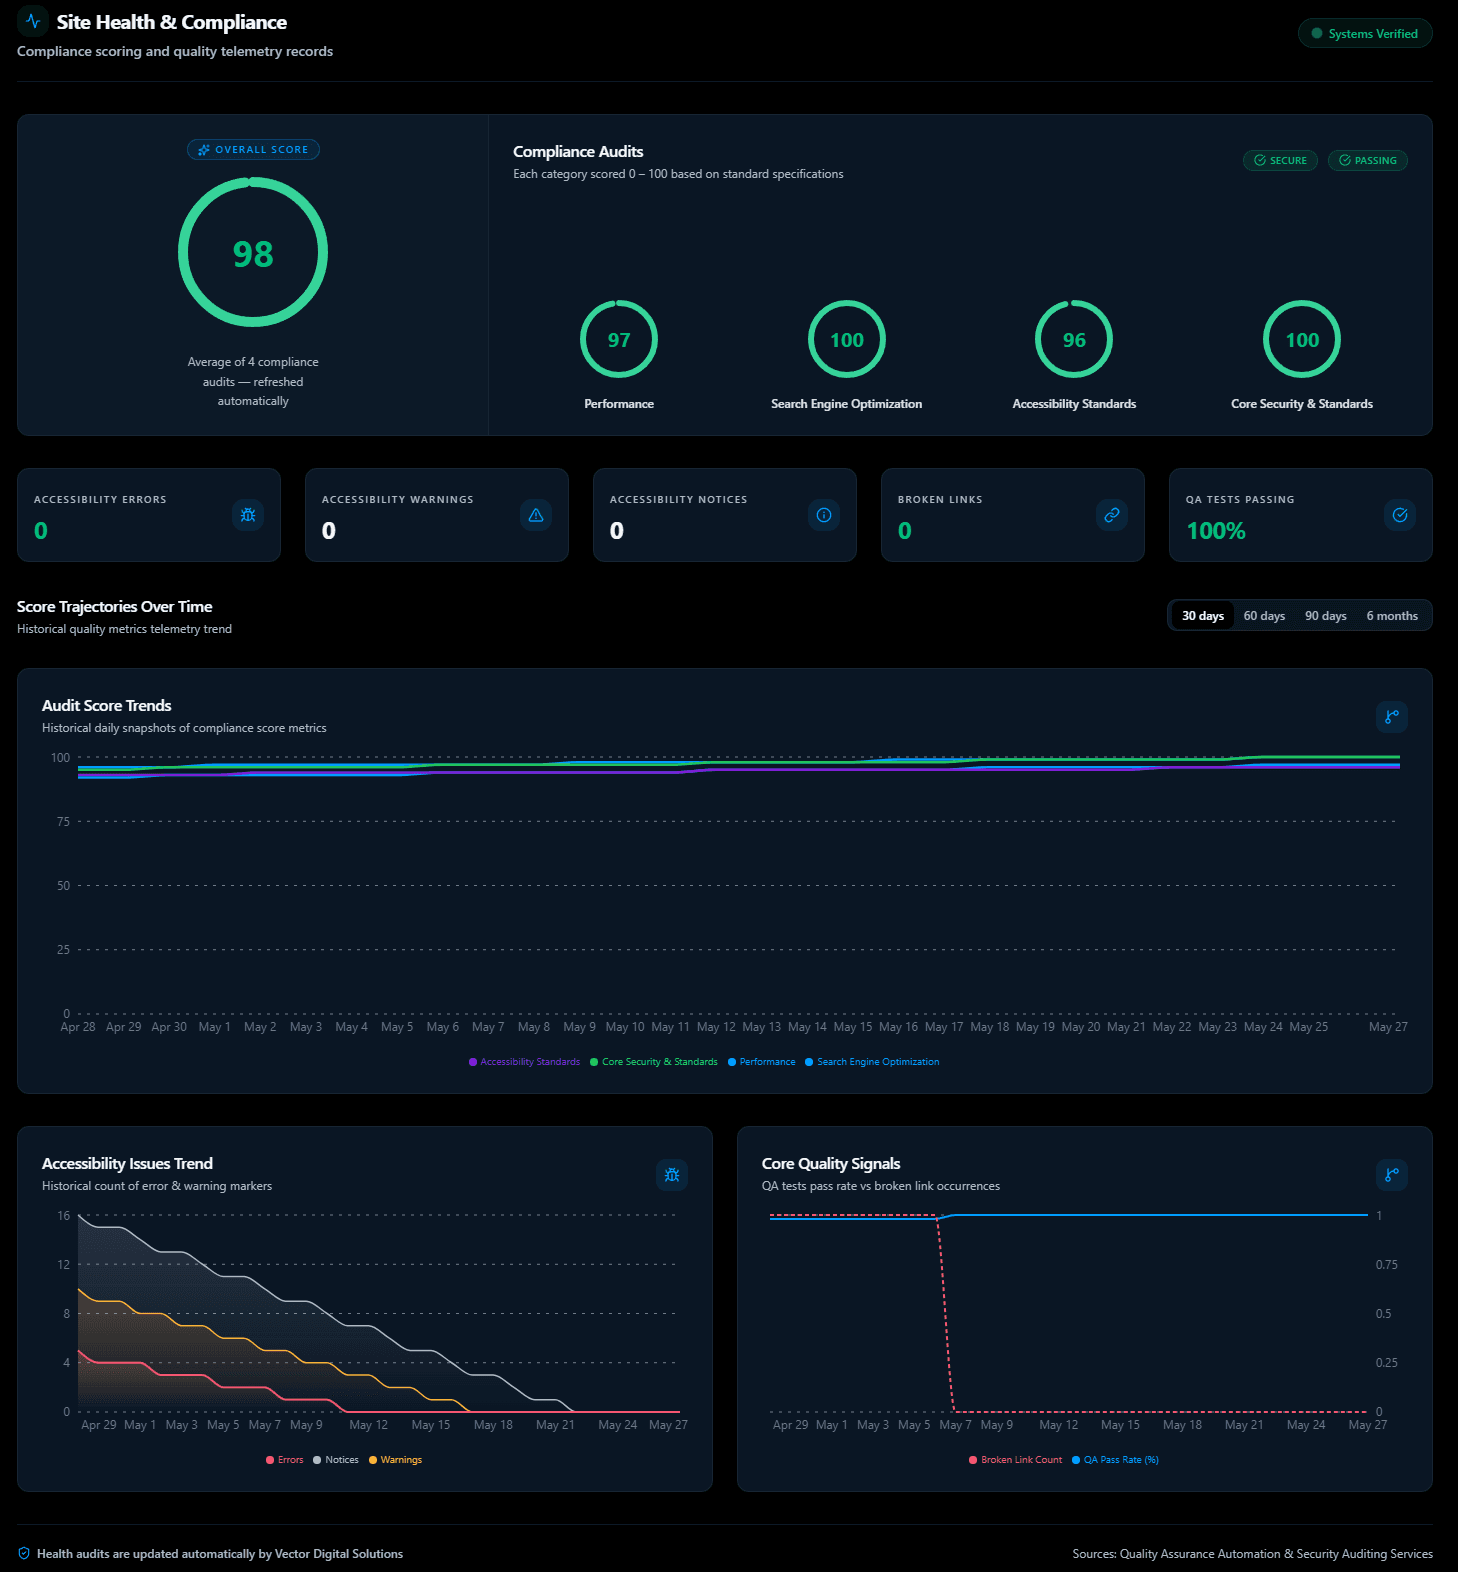
Task: Click the overall score gauge showing 98
Action: pyautogui.click(x=253, y=252)
